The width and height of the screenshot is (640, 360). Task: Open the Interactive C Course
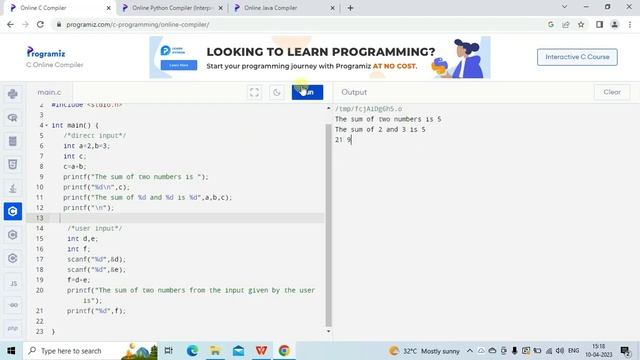[577, 57]
